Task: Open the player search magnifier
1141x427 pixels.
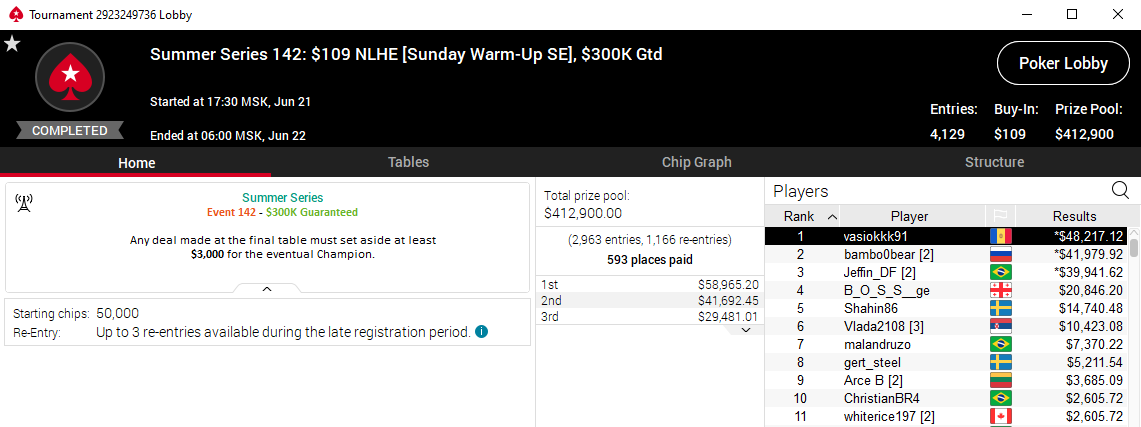Action: click(1120, 190)
